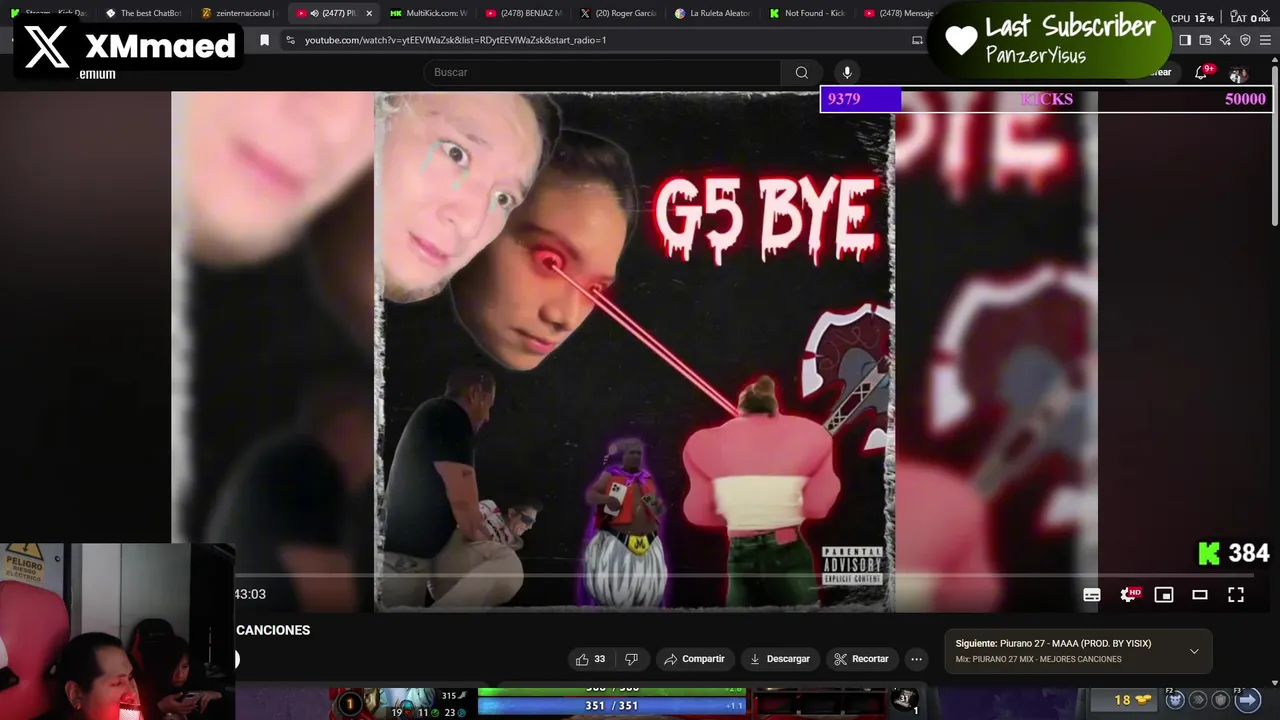1280x720 pixels.
Task: Switch to zeinternacional tab
Action: (237, 13)
